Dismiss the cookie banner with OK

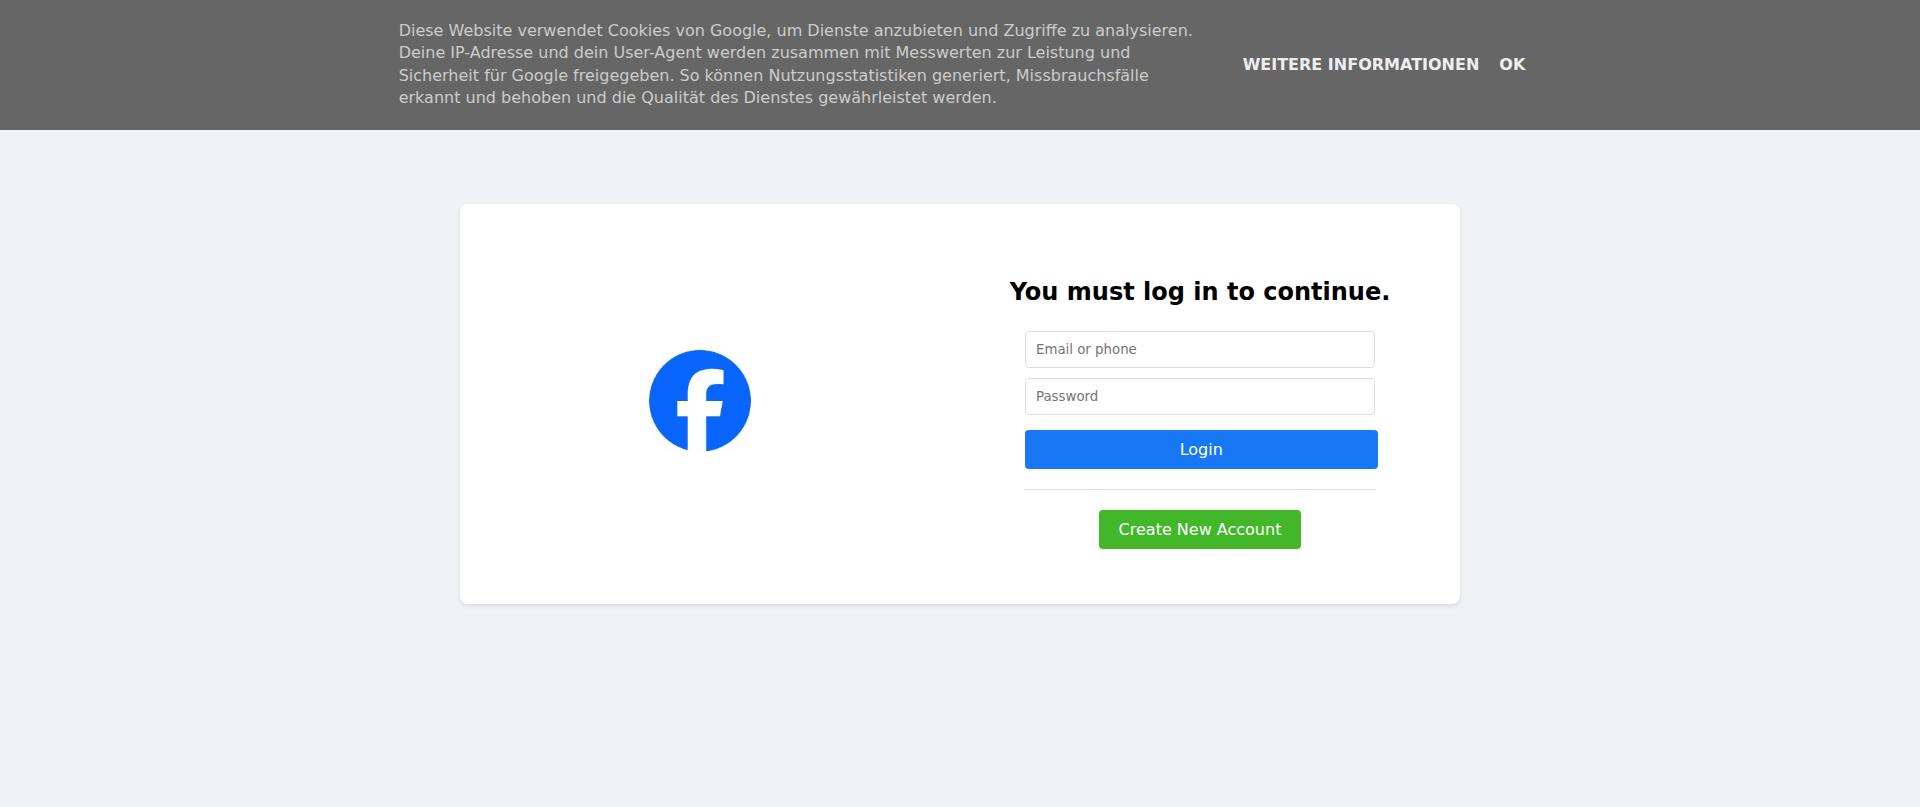click(1512, 64)
